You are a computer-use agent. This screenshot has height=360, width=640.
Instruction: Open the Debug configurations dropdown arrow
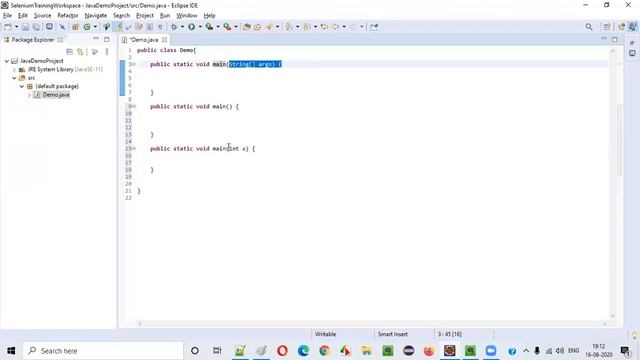pyautogui.click(x=182, y=27)
